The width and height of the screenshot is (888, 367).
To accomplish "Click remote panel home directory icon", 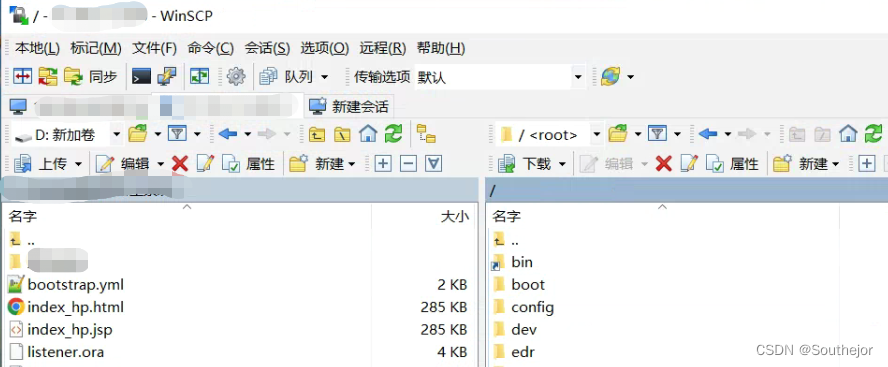I will [x=848, y=134].
